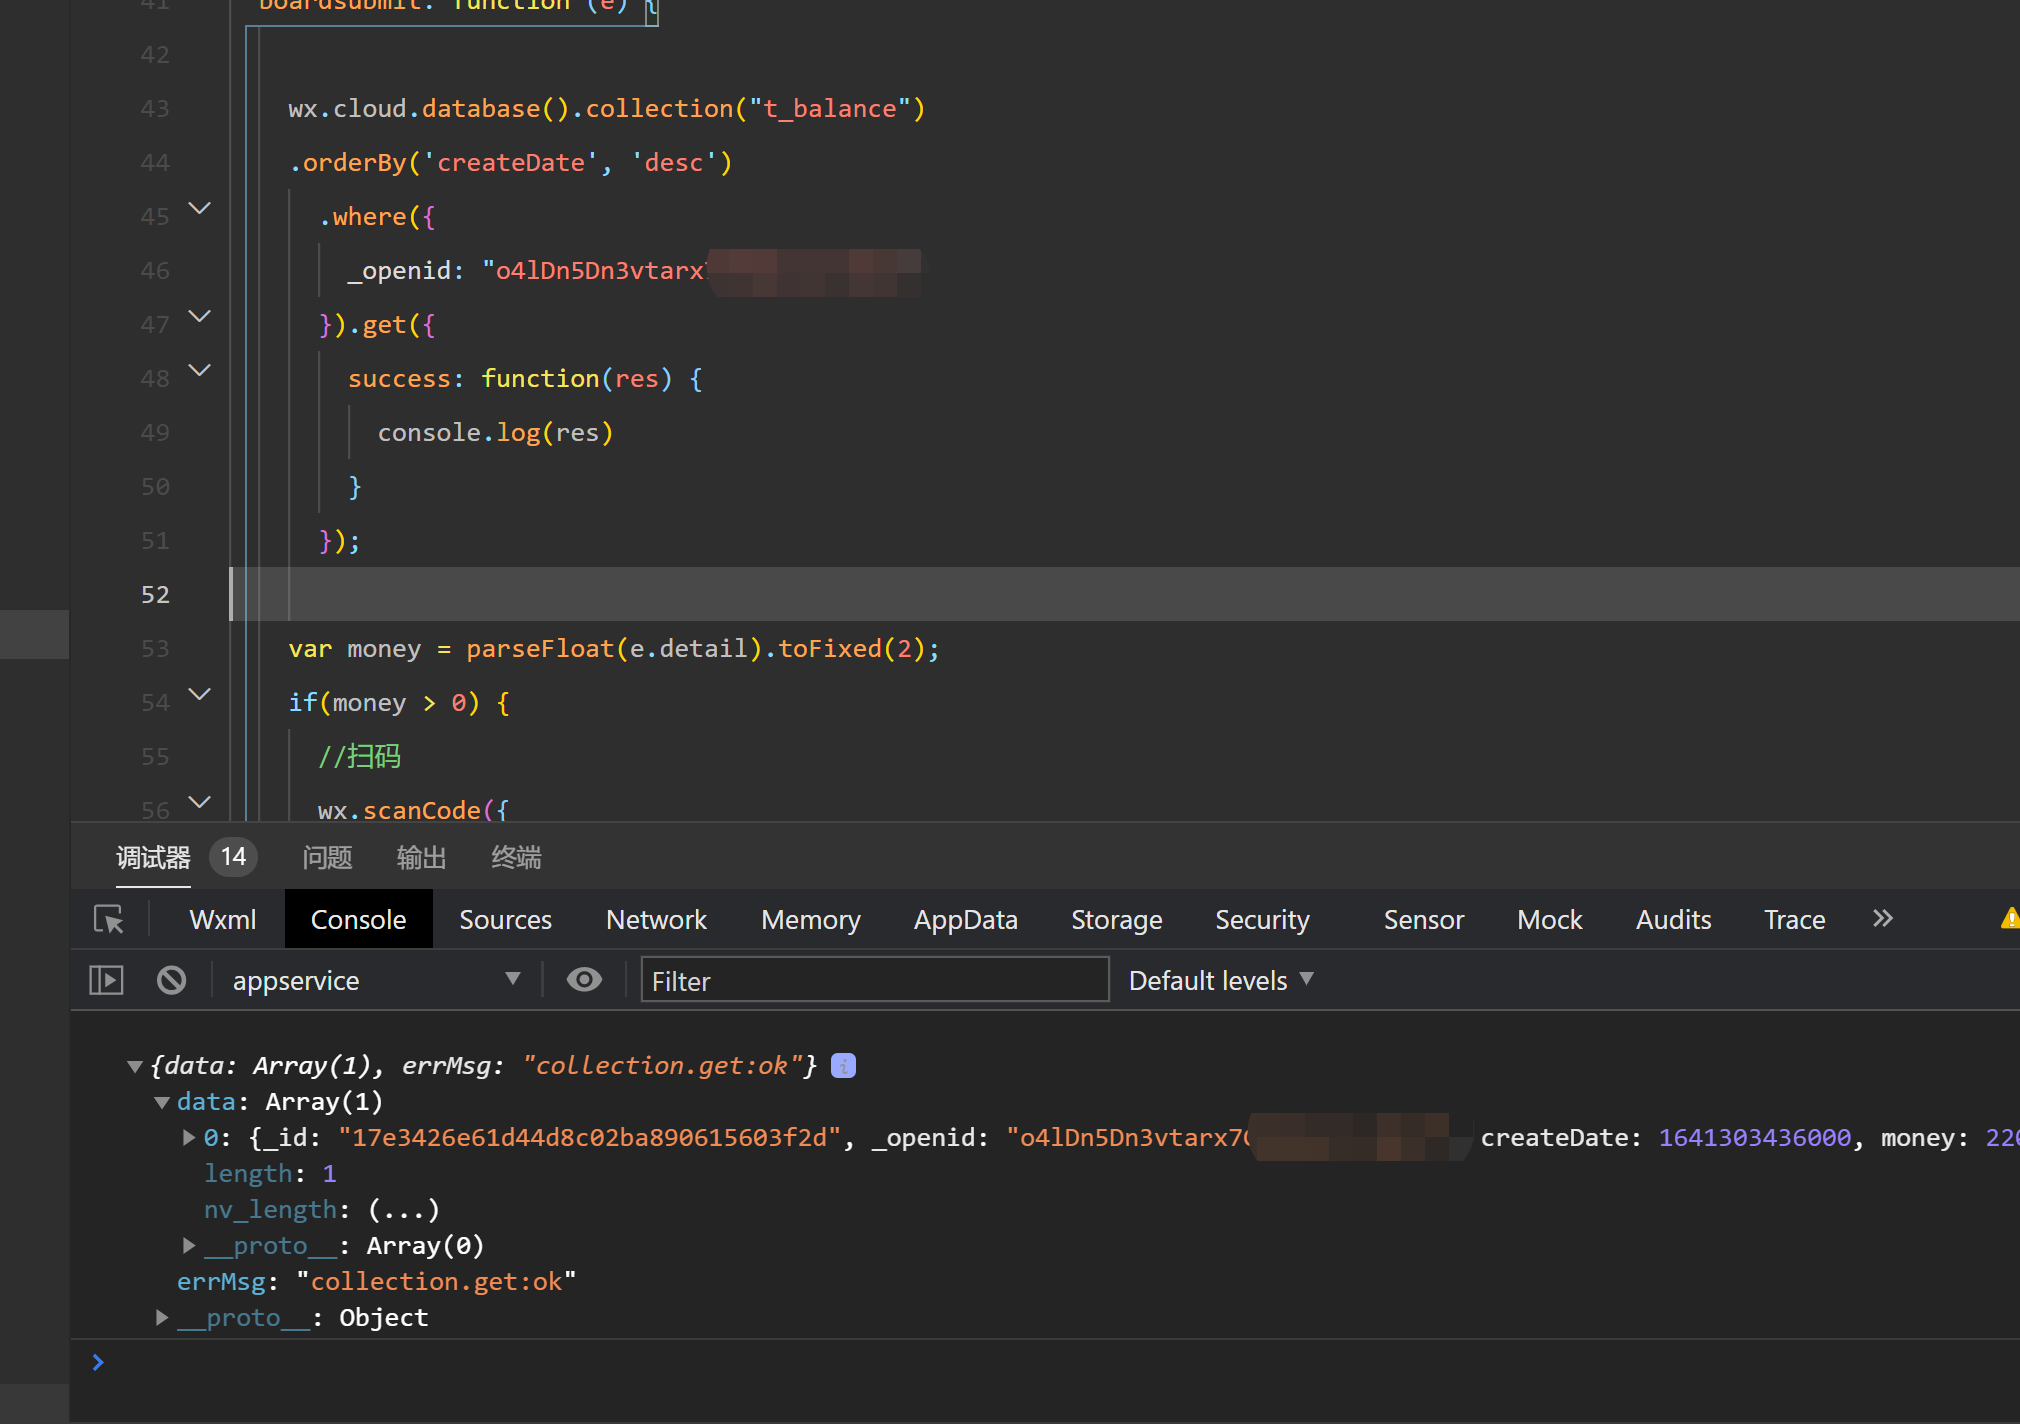This screenshot has height=1424, width=2020.
Task: Click the element inspector arrow icon
Action: click(x=108, y=919)
